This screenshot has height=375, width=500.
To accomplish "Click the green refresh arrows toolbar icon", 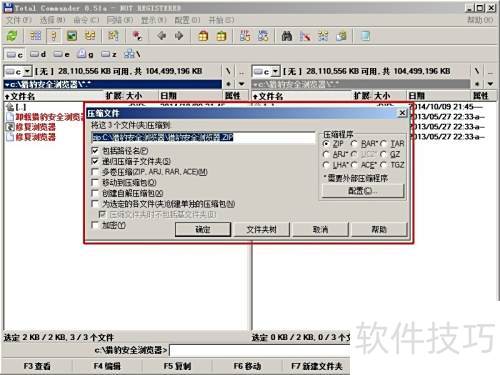I will pos(12,36).
